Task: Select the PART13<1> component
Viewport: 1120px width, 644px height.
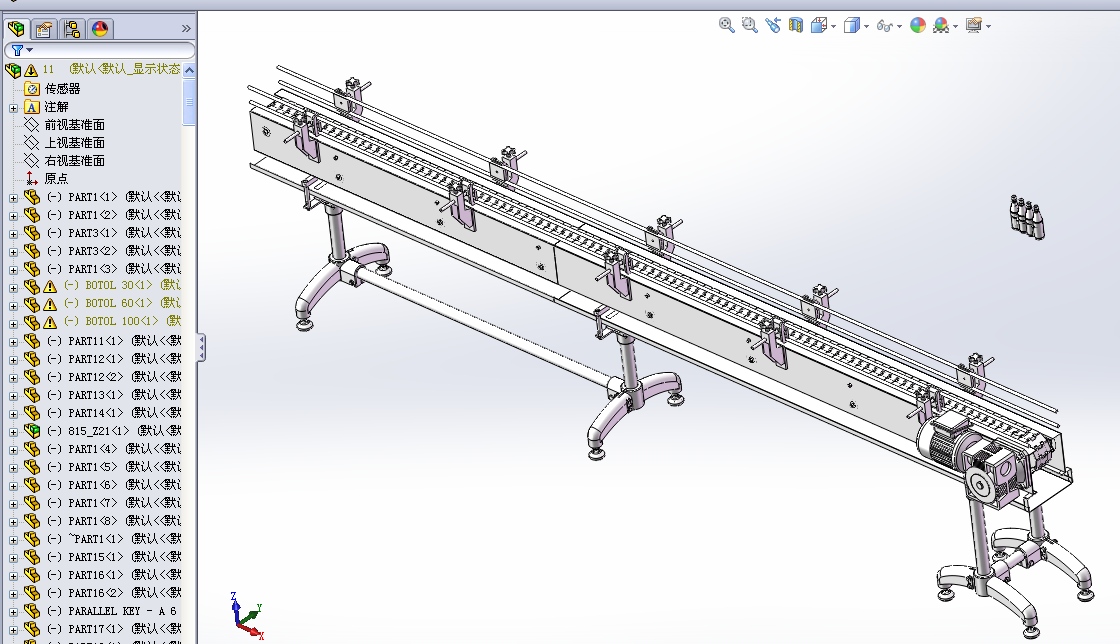Action: [114, 395]
